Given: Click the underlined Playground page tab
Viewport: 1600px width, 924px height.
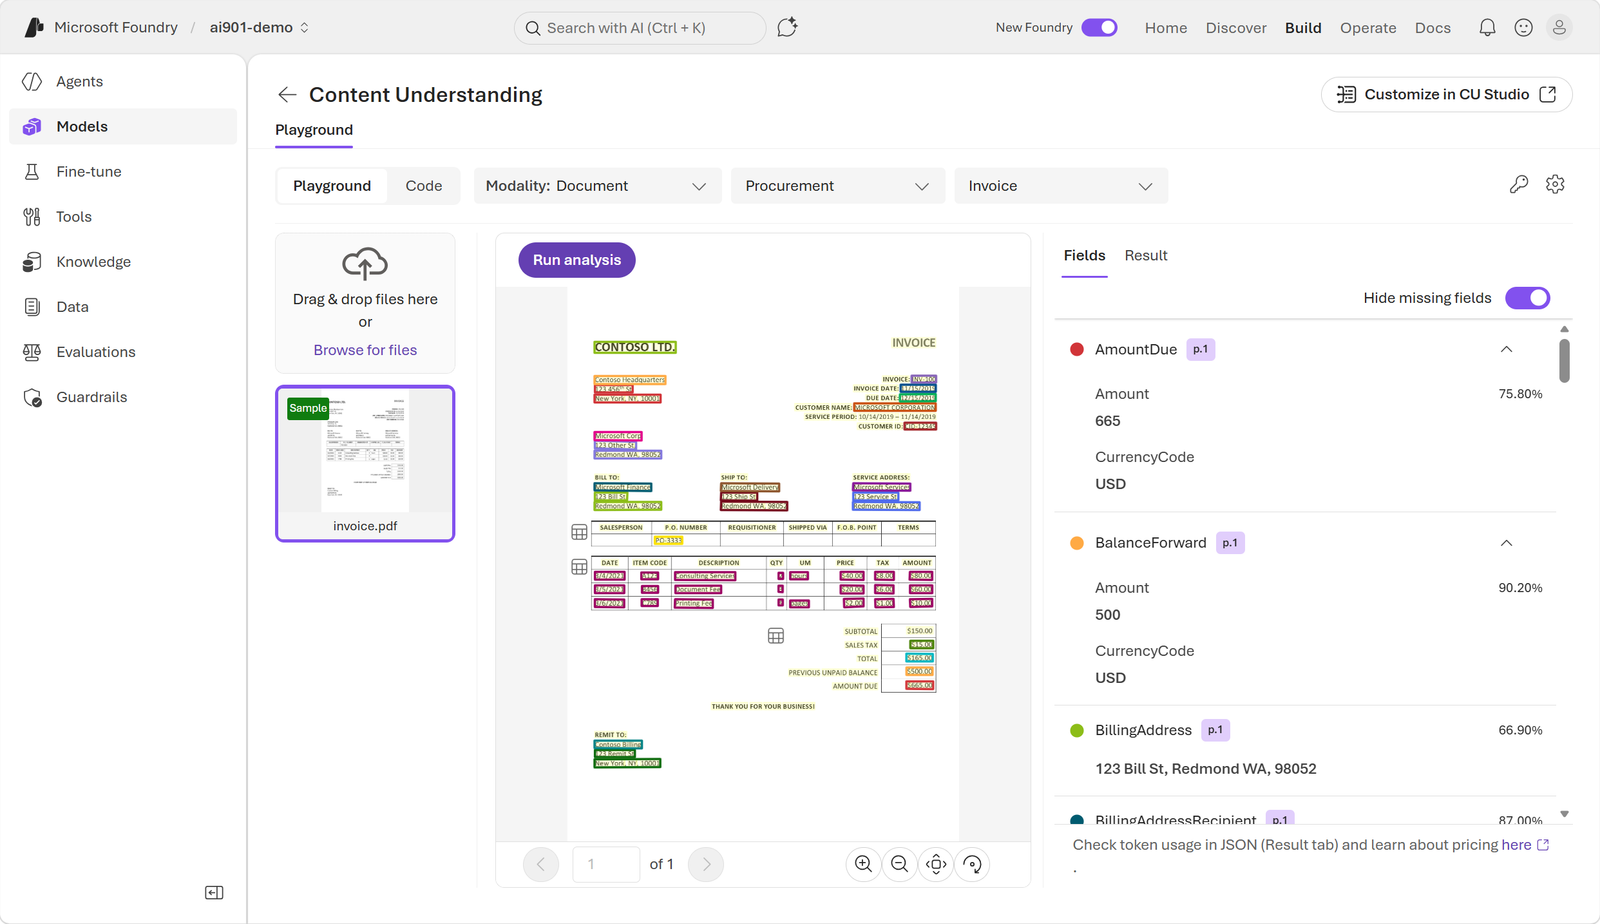Looking at the screenshot, I should 314,131.
